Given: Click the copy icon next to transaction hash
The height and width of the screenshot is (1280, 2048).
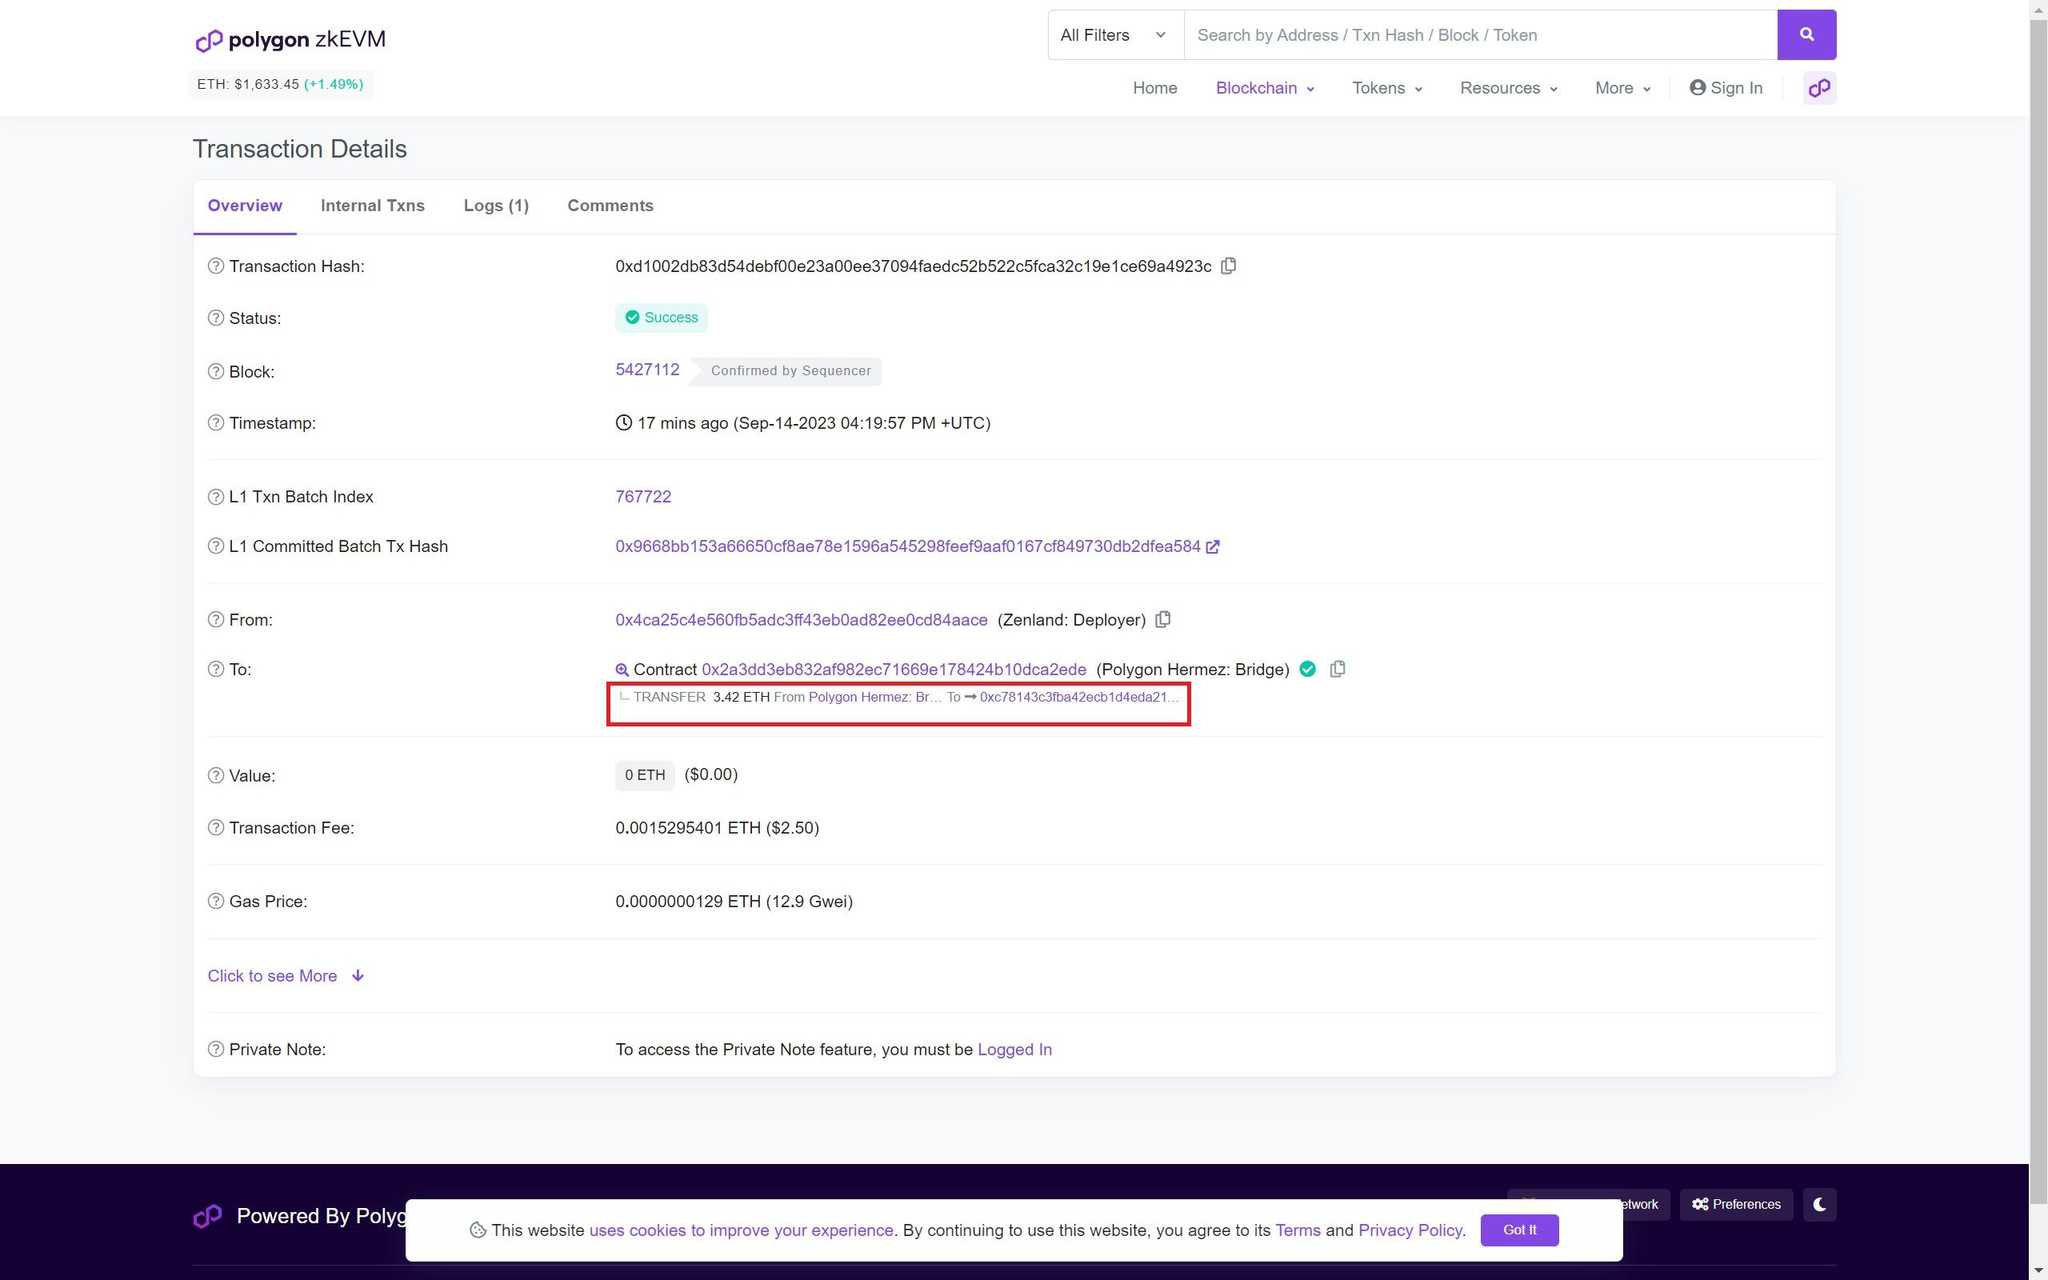Looking at the screenshot, I should (x=1230, y=265).
